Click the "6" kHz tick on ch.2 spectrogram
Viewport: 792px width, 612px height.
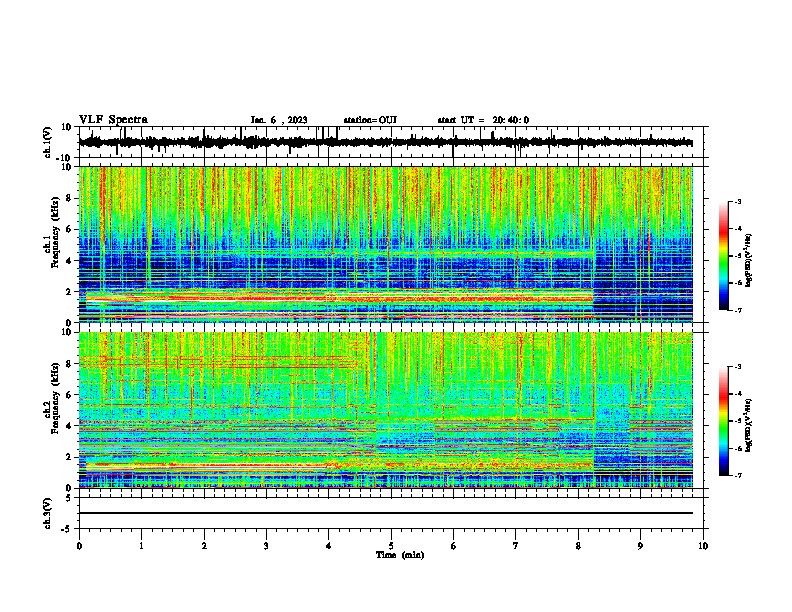coord(70,395)
